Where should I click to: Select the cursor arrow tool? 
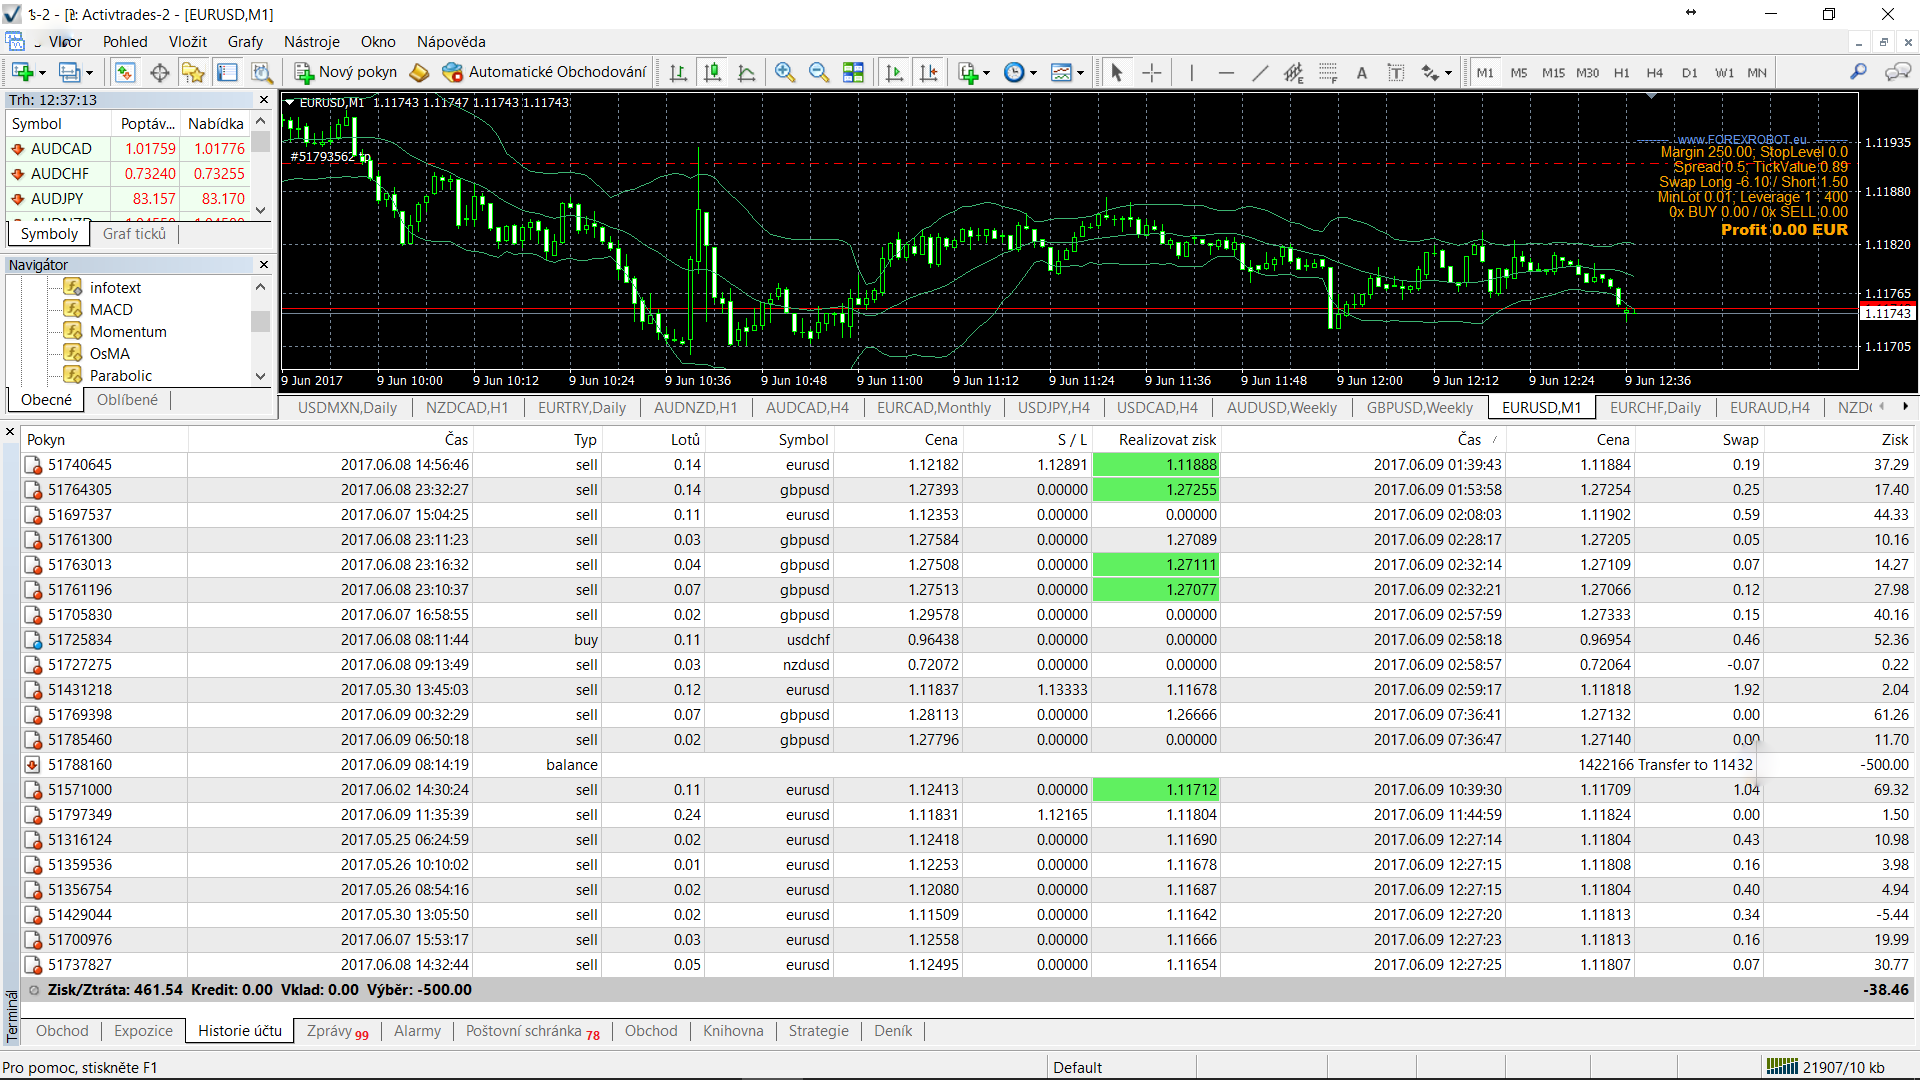pyautogui.click(x=1117, y=72)
